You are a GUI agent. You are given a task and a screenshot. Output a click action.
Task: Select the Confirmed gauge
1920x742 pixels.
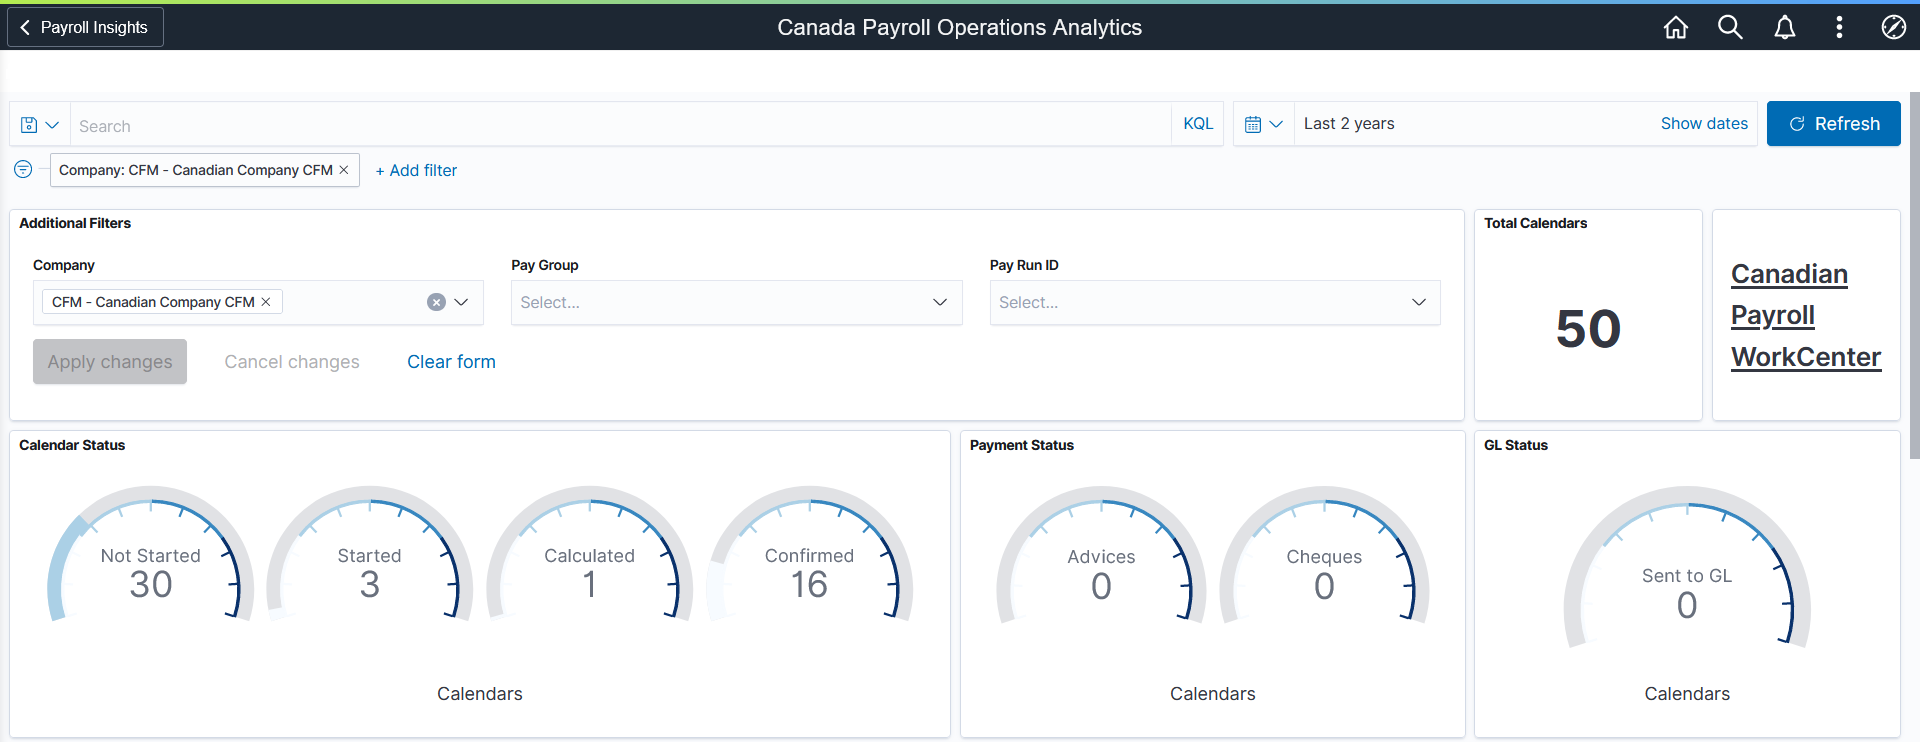point(810,555)
